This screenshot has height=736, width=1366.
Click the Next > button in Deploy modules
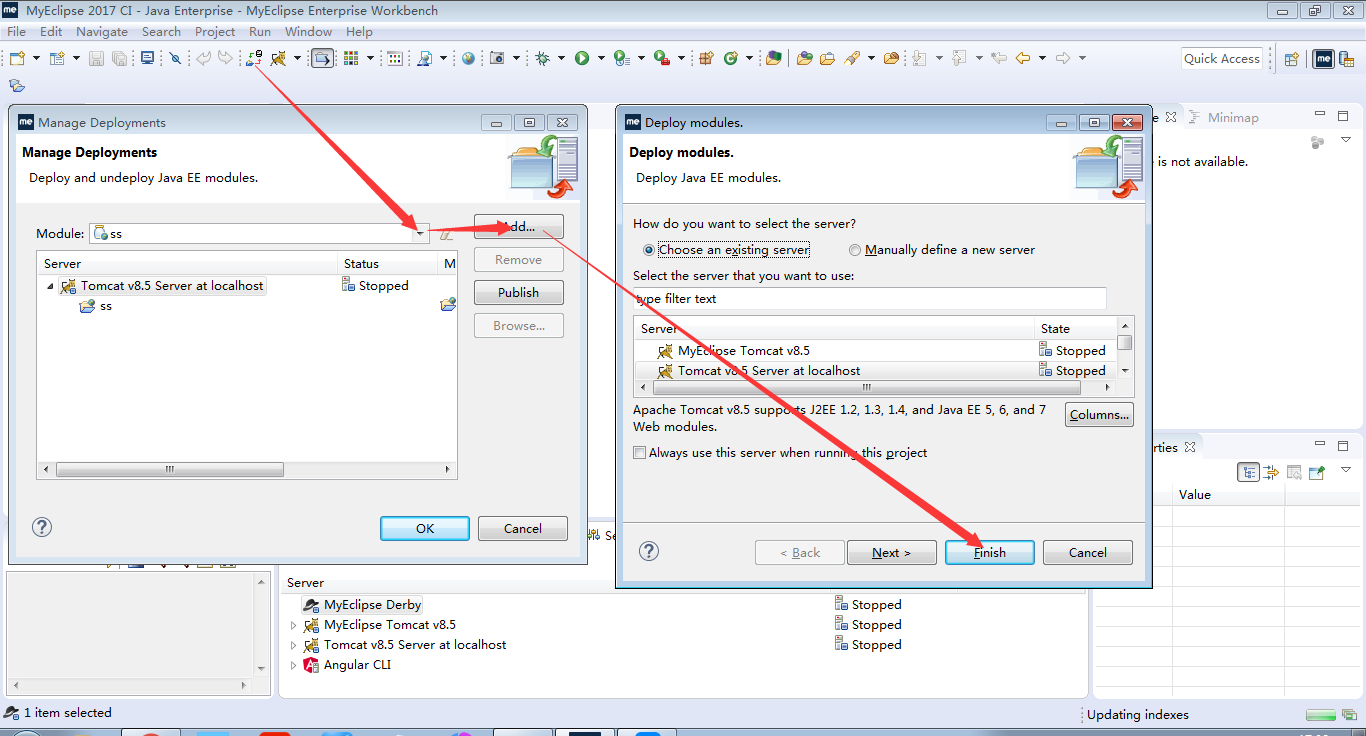click(892, 553)
